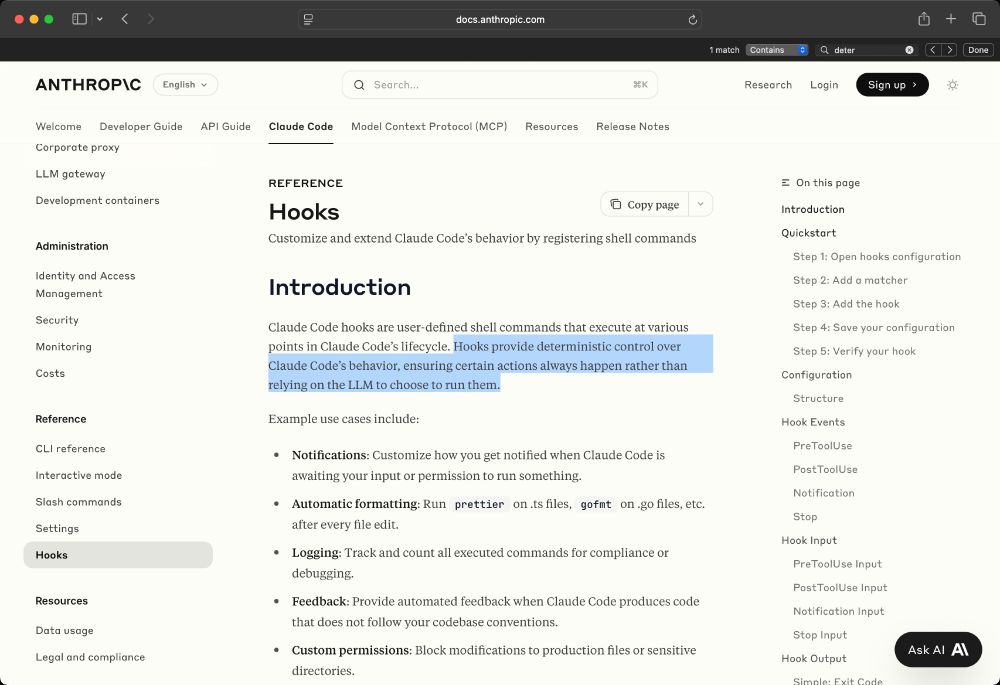Image resolution: width=1000 pixels, height=685 pixels.
Task: Open the Monitoring sidebar page
Action: tap(64, 347)
